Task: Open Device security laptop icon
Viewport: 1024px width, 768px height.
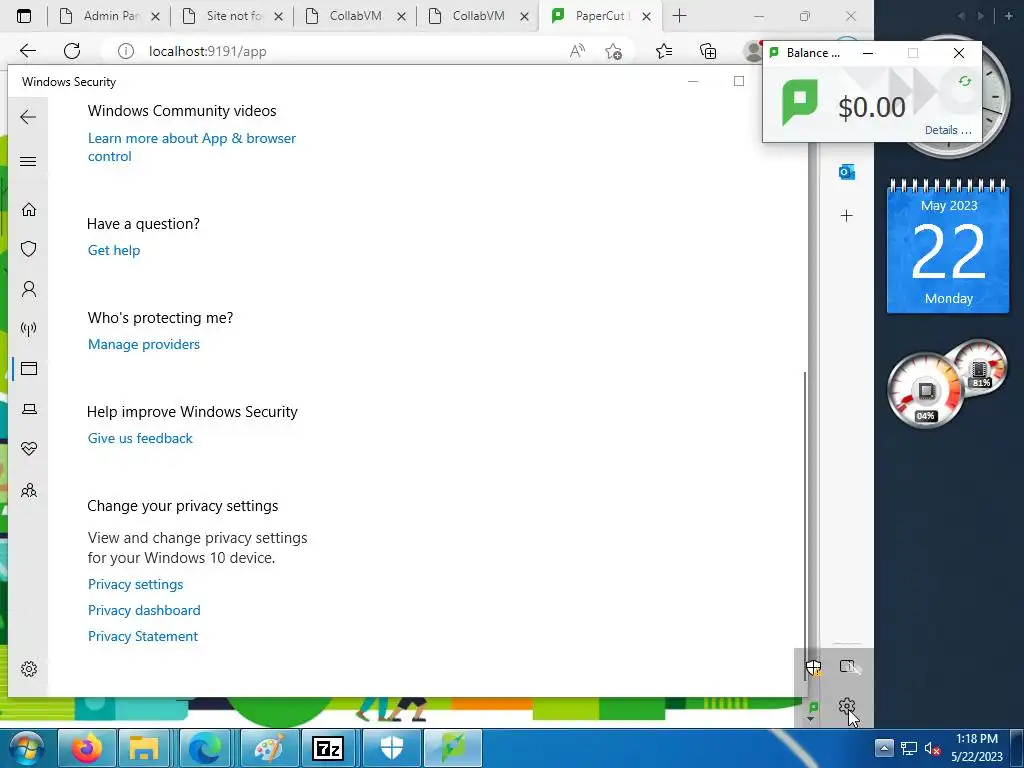Action: pyautogui.click(x=29, y=409)
